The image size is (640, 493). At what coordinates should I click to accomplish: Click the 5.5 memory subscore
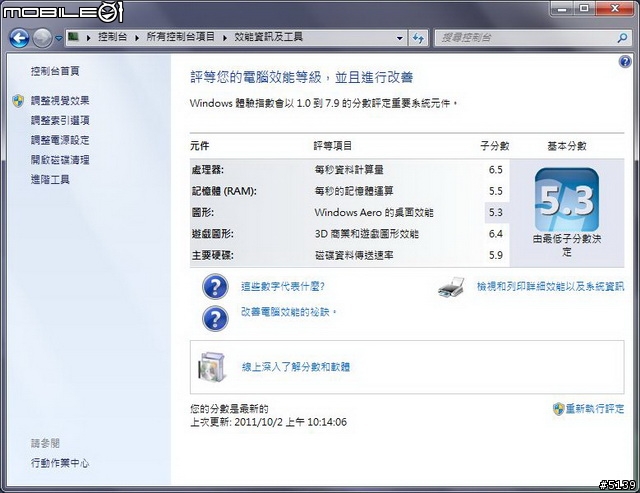496,191
